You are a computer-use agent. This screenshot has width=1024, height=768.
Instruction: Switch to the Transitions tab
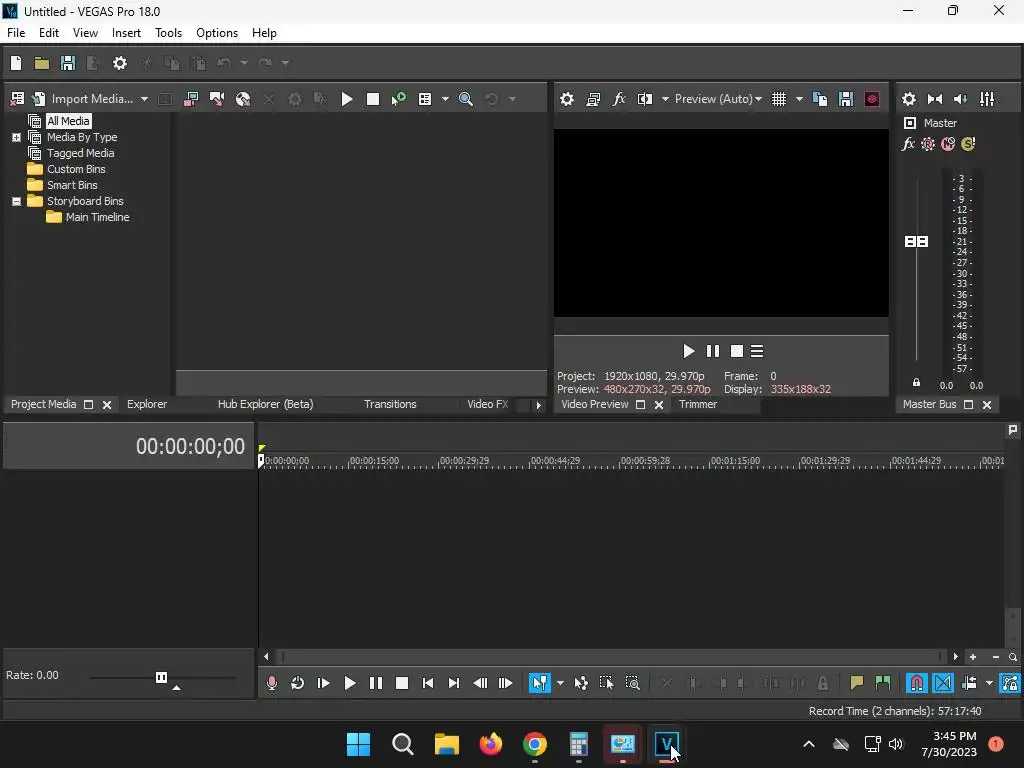point(390,404)
